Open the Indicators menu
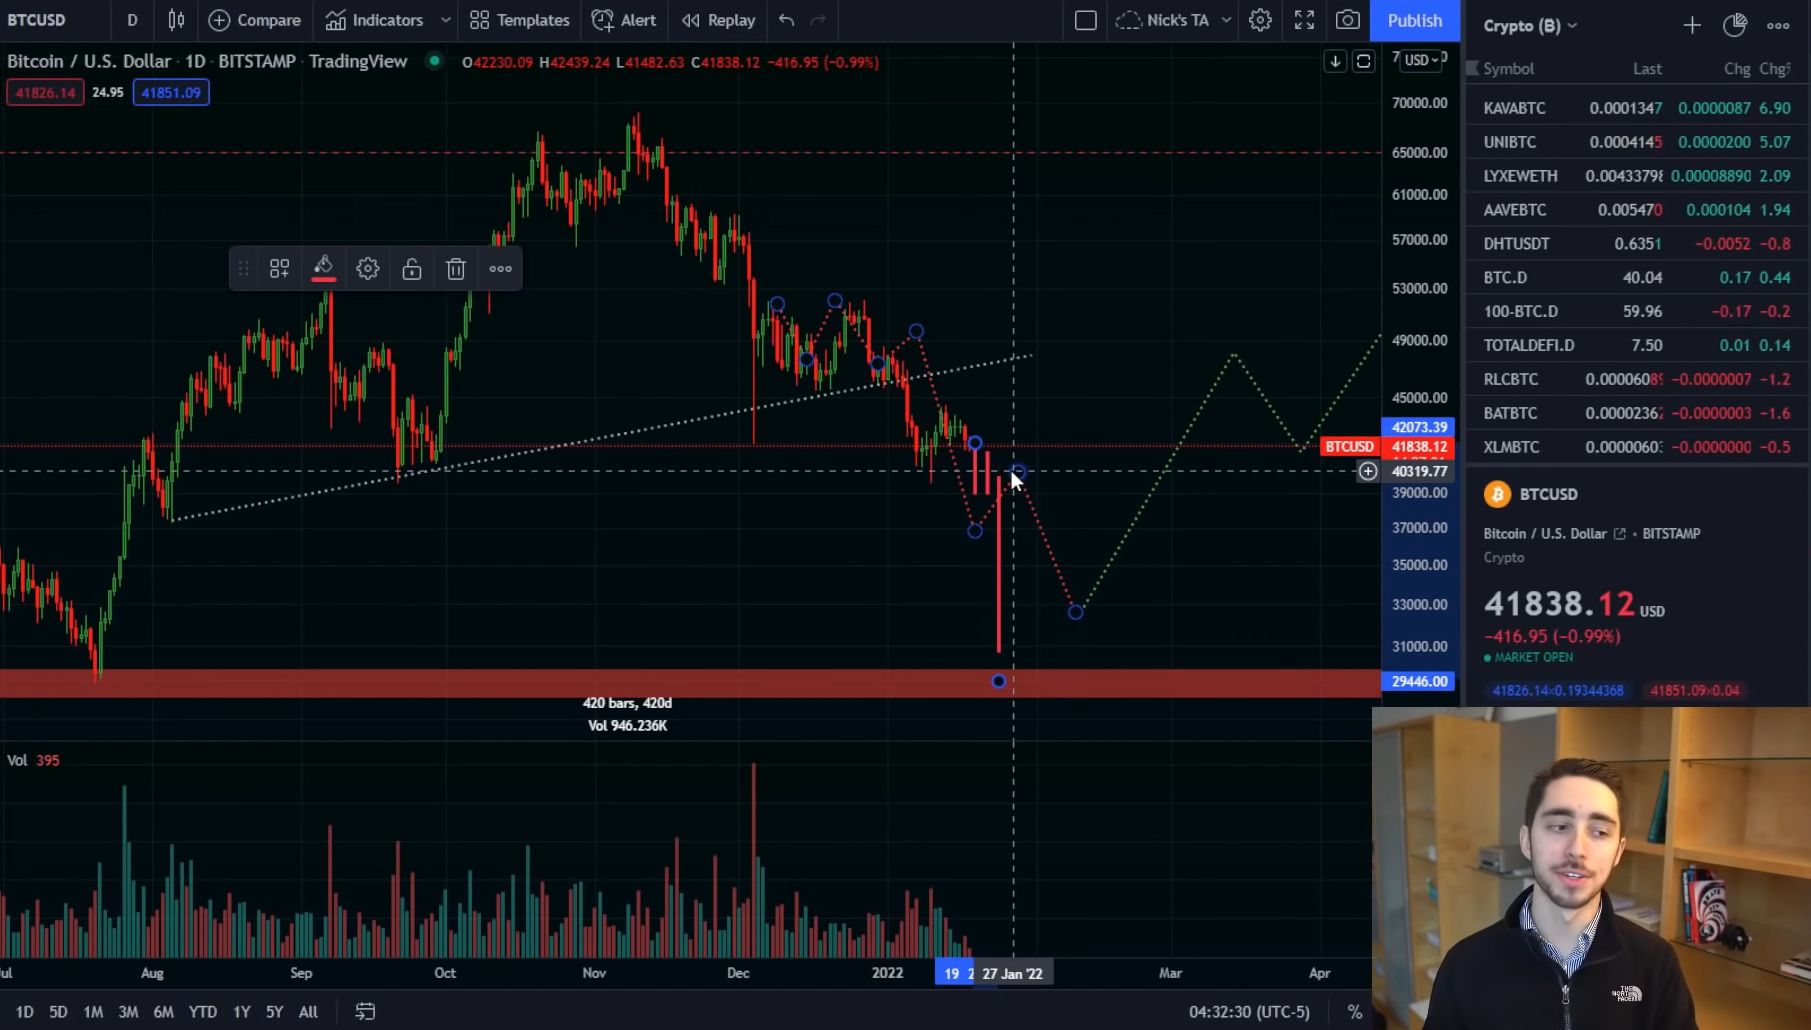Image resolution: width=1811 pixels, height=1030 pixels. 375,20
